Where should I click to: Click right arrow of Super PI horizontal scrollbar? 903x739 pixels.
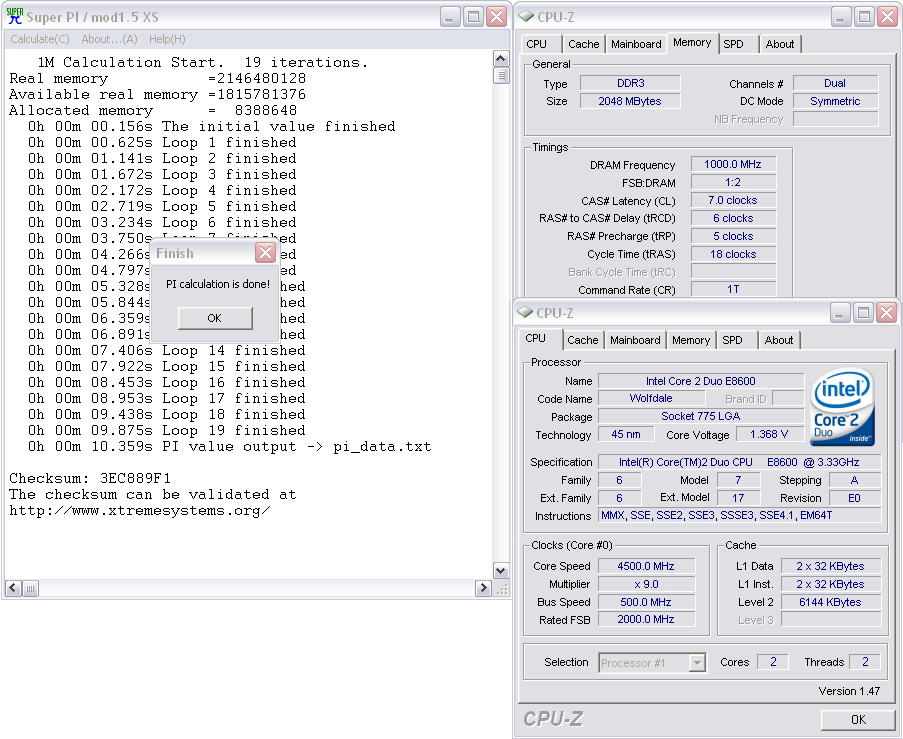(485, 587)
